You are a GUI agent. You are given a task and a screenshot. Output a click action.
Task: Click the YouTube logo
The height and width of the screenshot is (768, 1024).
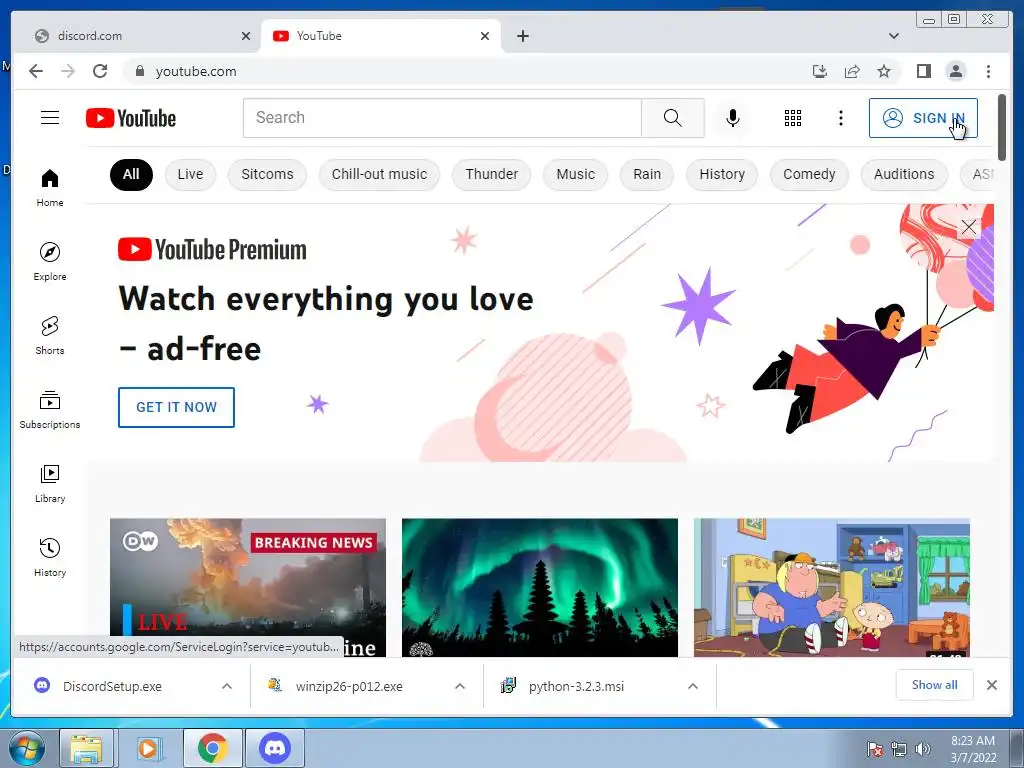[x=131, y=118]
